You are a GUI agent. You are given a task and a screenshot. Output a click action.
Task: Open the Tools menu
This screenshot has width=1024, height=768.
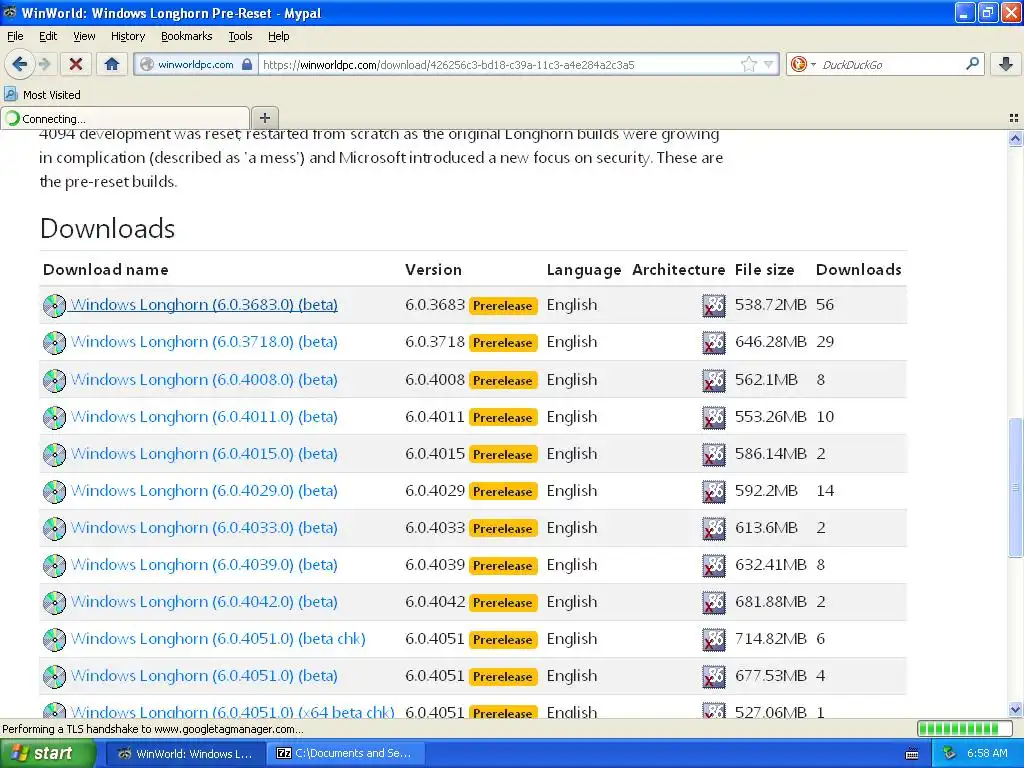(x=240, y=36)
